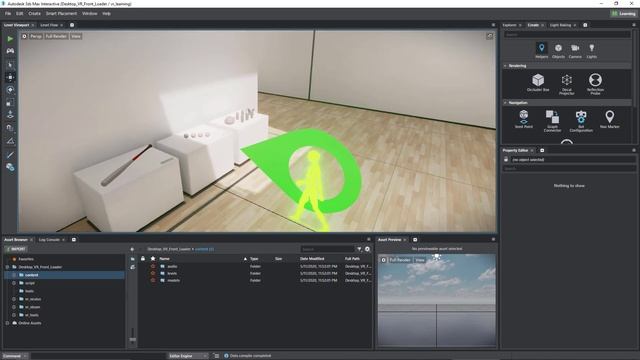Click the gamepad icon below Play
This screenshot has width=640, height=360.
coord(10,51)
